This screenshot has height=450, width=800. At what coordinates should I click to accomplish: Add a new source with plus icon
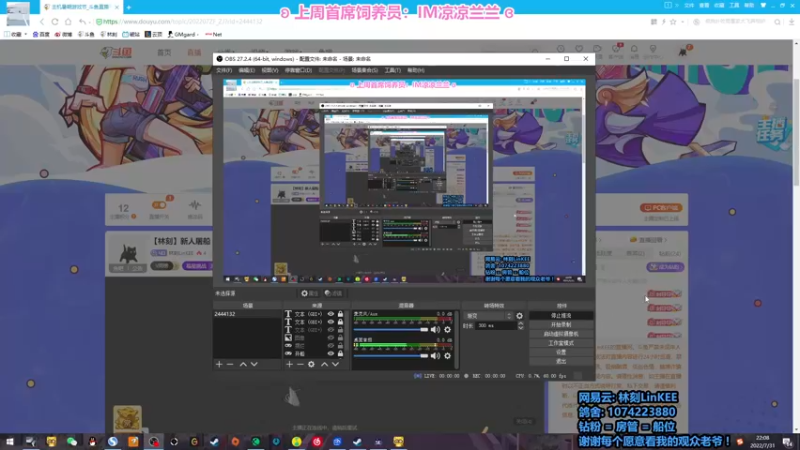[289, 364]
